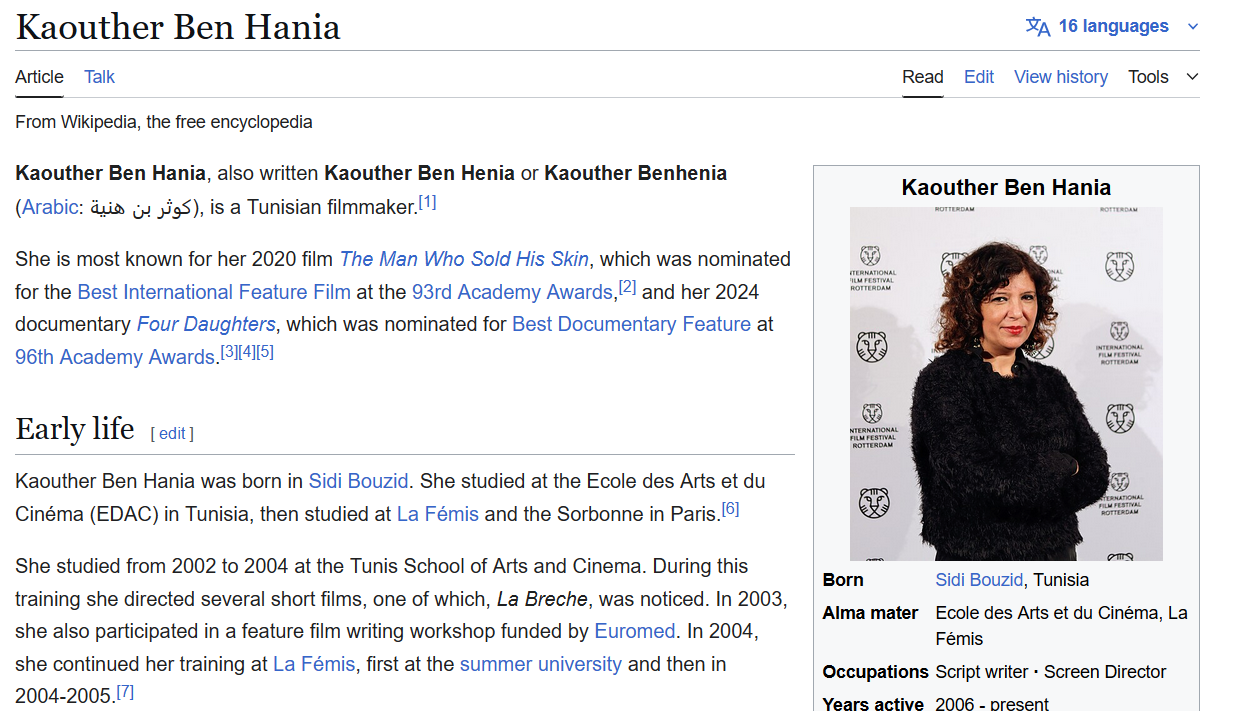
Task: Click the Four Daughters link
Action: (206, 324)
